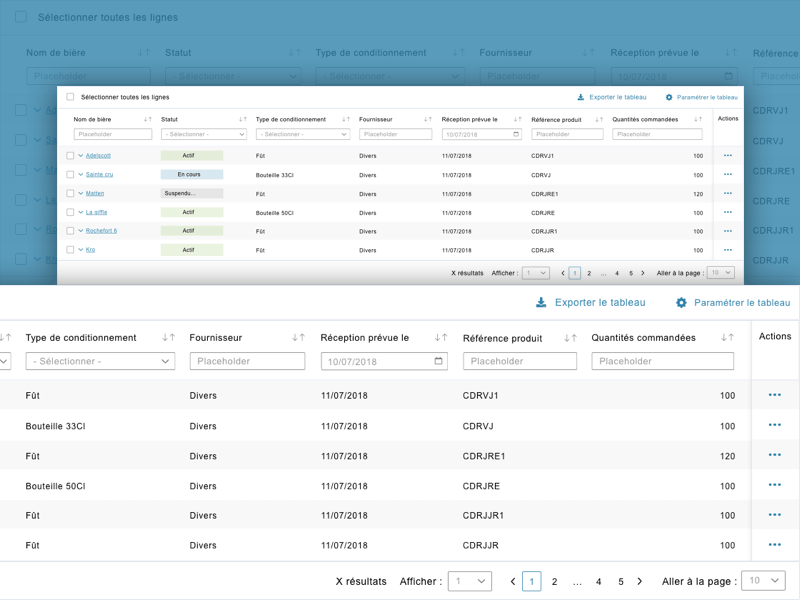Viewport: 800px width, 600px height.
Task: Click the Nom de bière Placeholder field in middle card
Action: [x=113, y=134]
